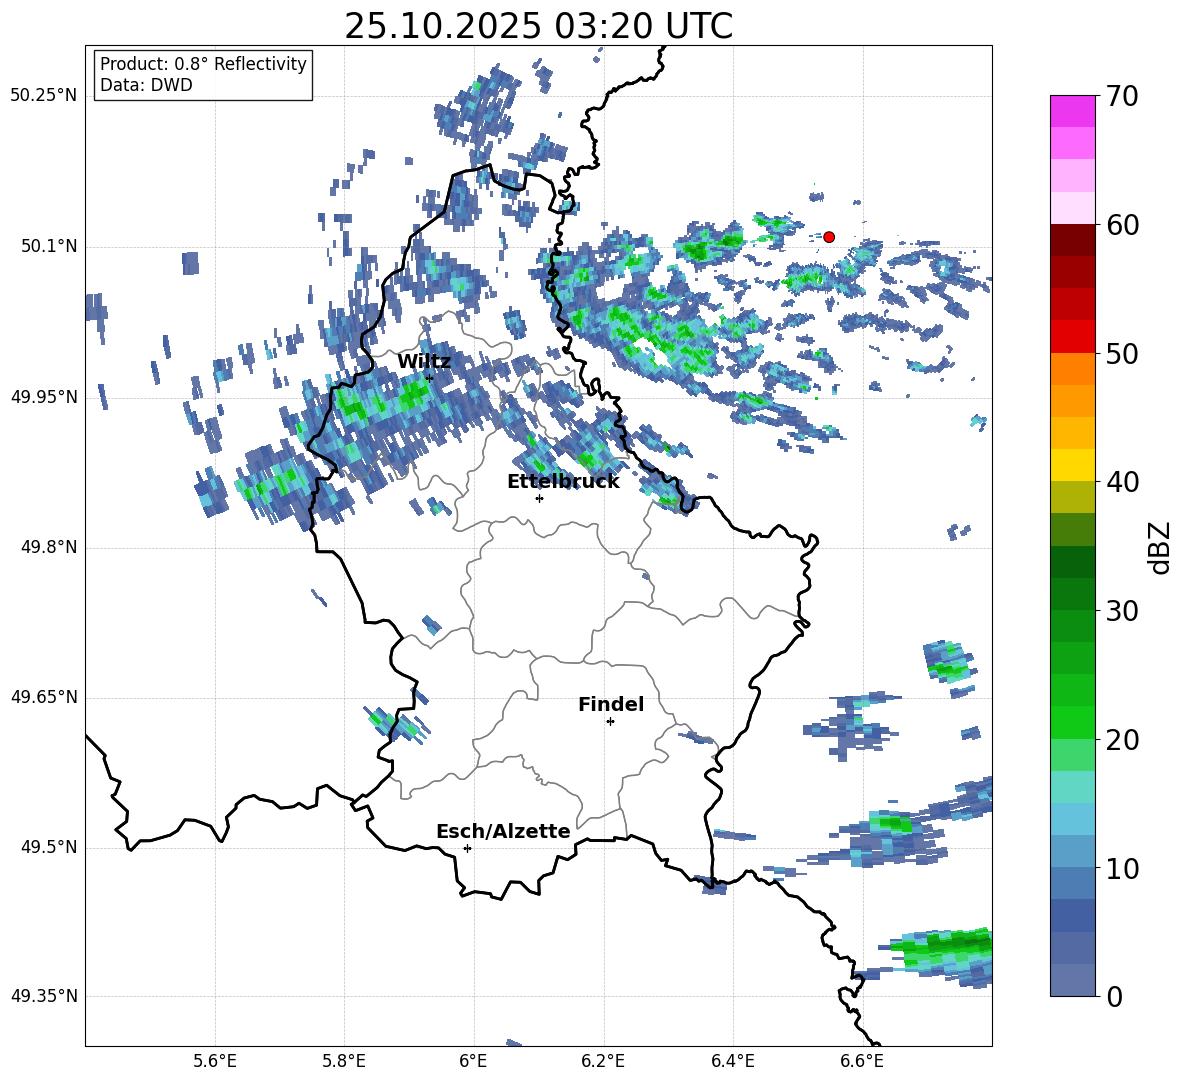
Task: Click the 0 value on colorbar
Action: pyautogui.click(x=1115, y=996)
